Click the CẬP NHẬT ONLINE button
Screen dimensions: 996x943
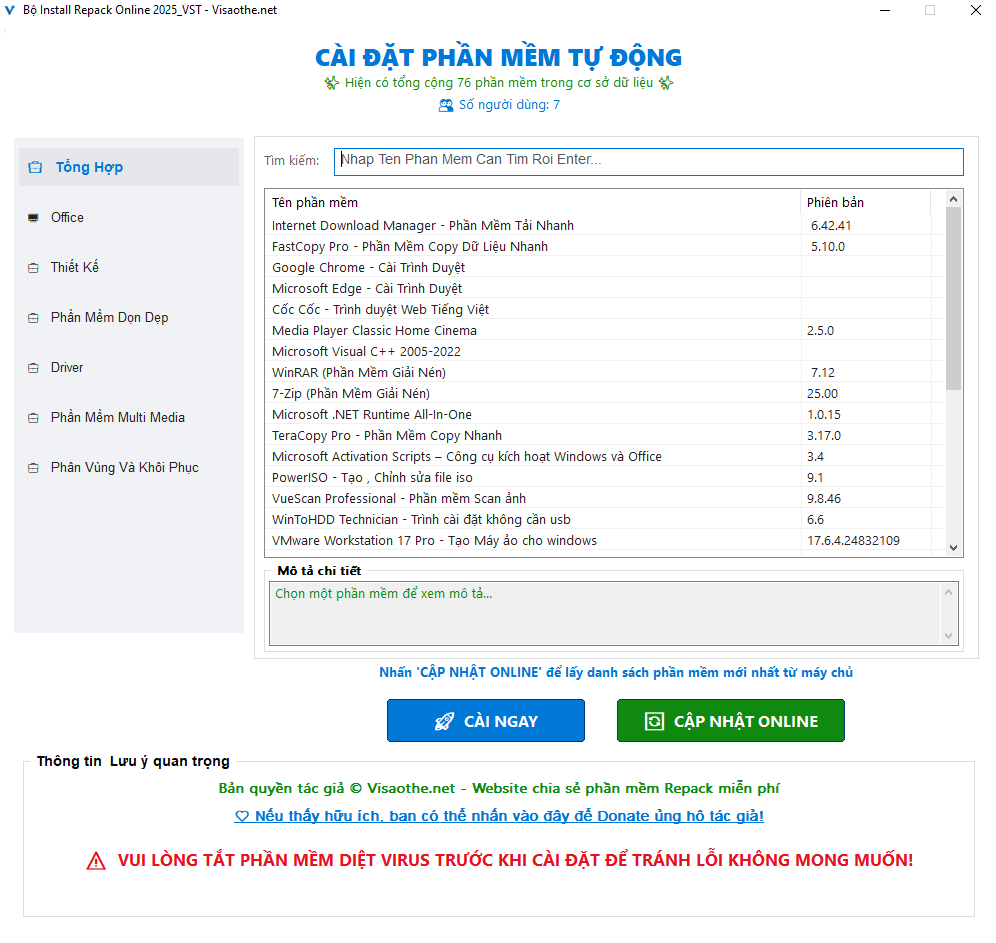point(730,721)
